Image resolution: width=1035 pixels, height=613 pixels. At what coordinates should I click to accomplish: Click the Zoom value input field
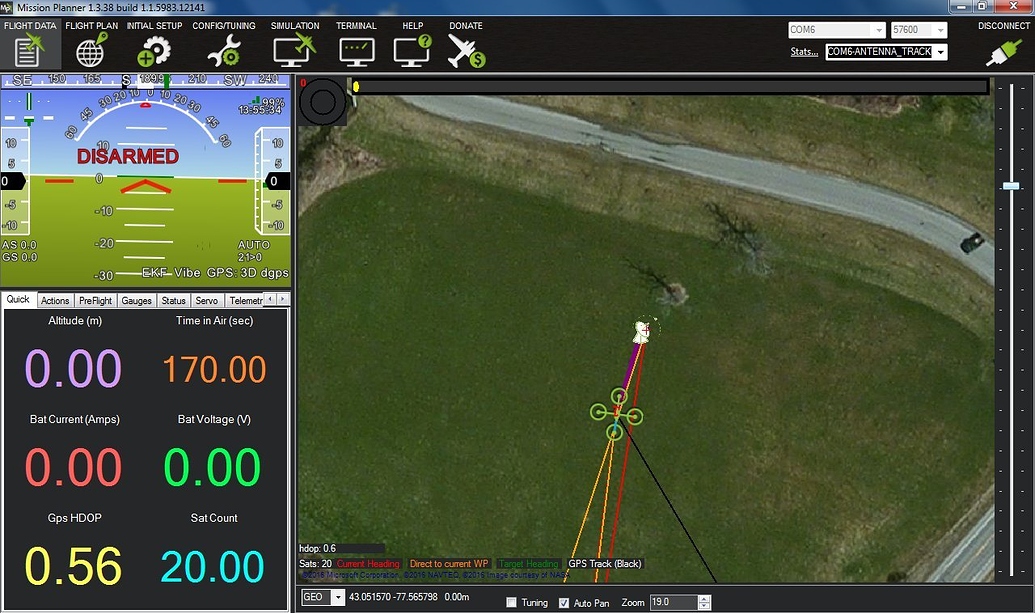(x=672, y=603)
